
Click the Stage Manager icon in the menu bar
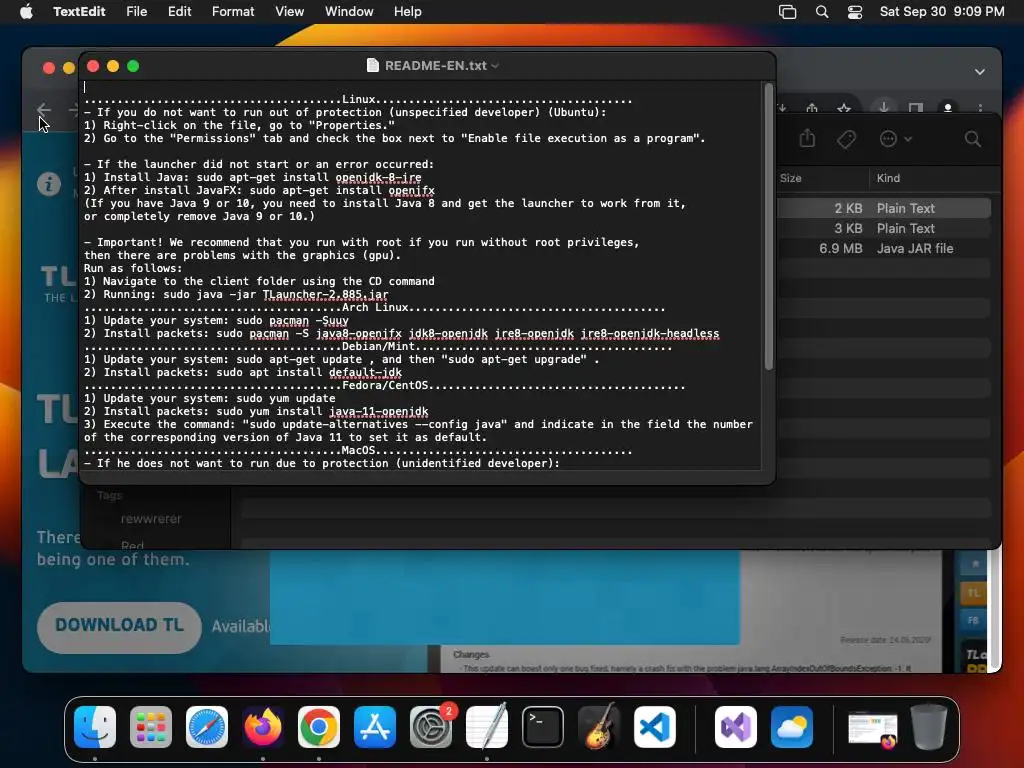[788, 12]
